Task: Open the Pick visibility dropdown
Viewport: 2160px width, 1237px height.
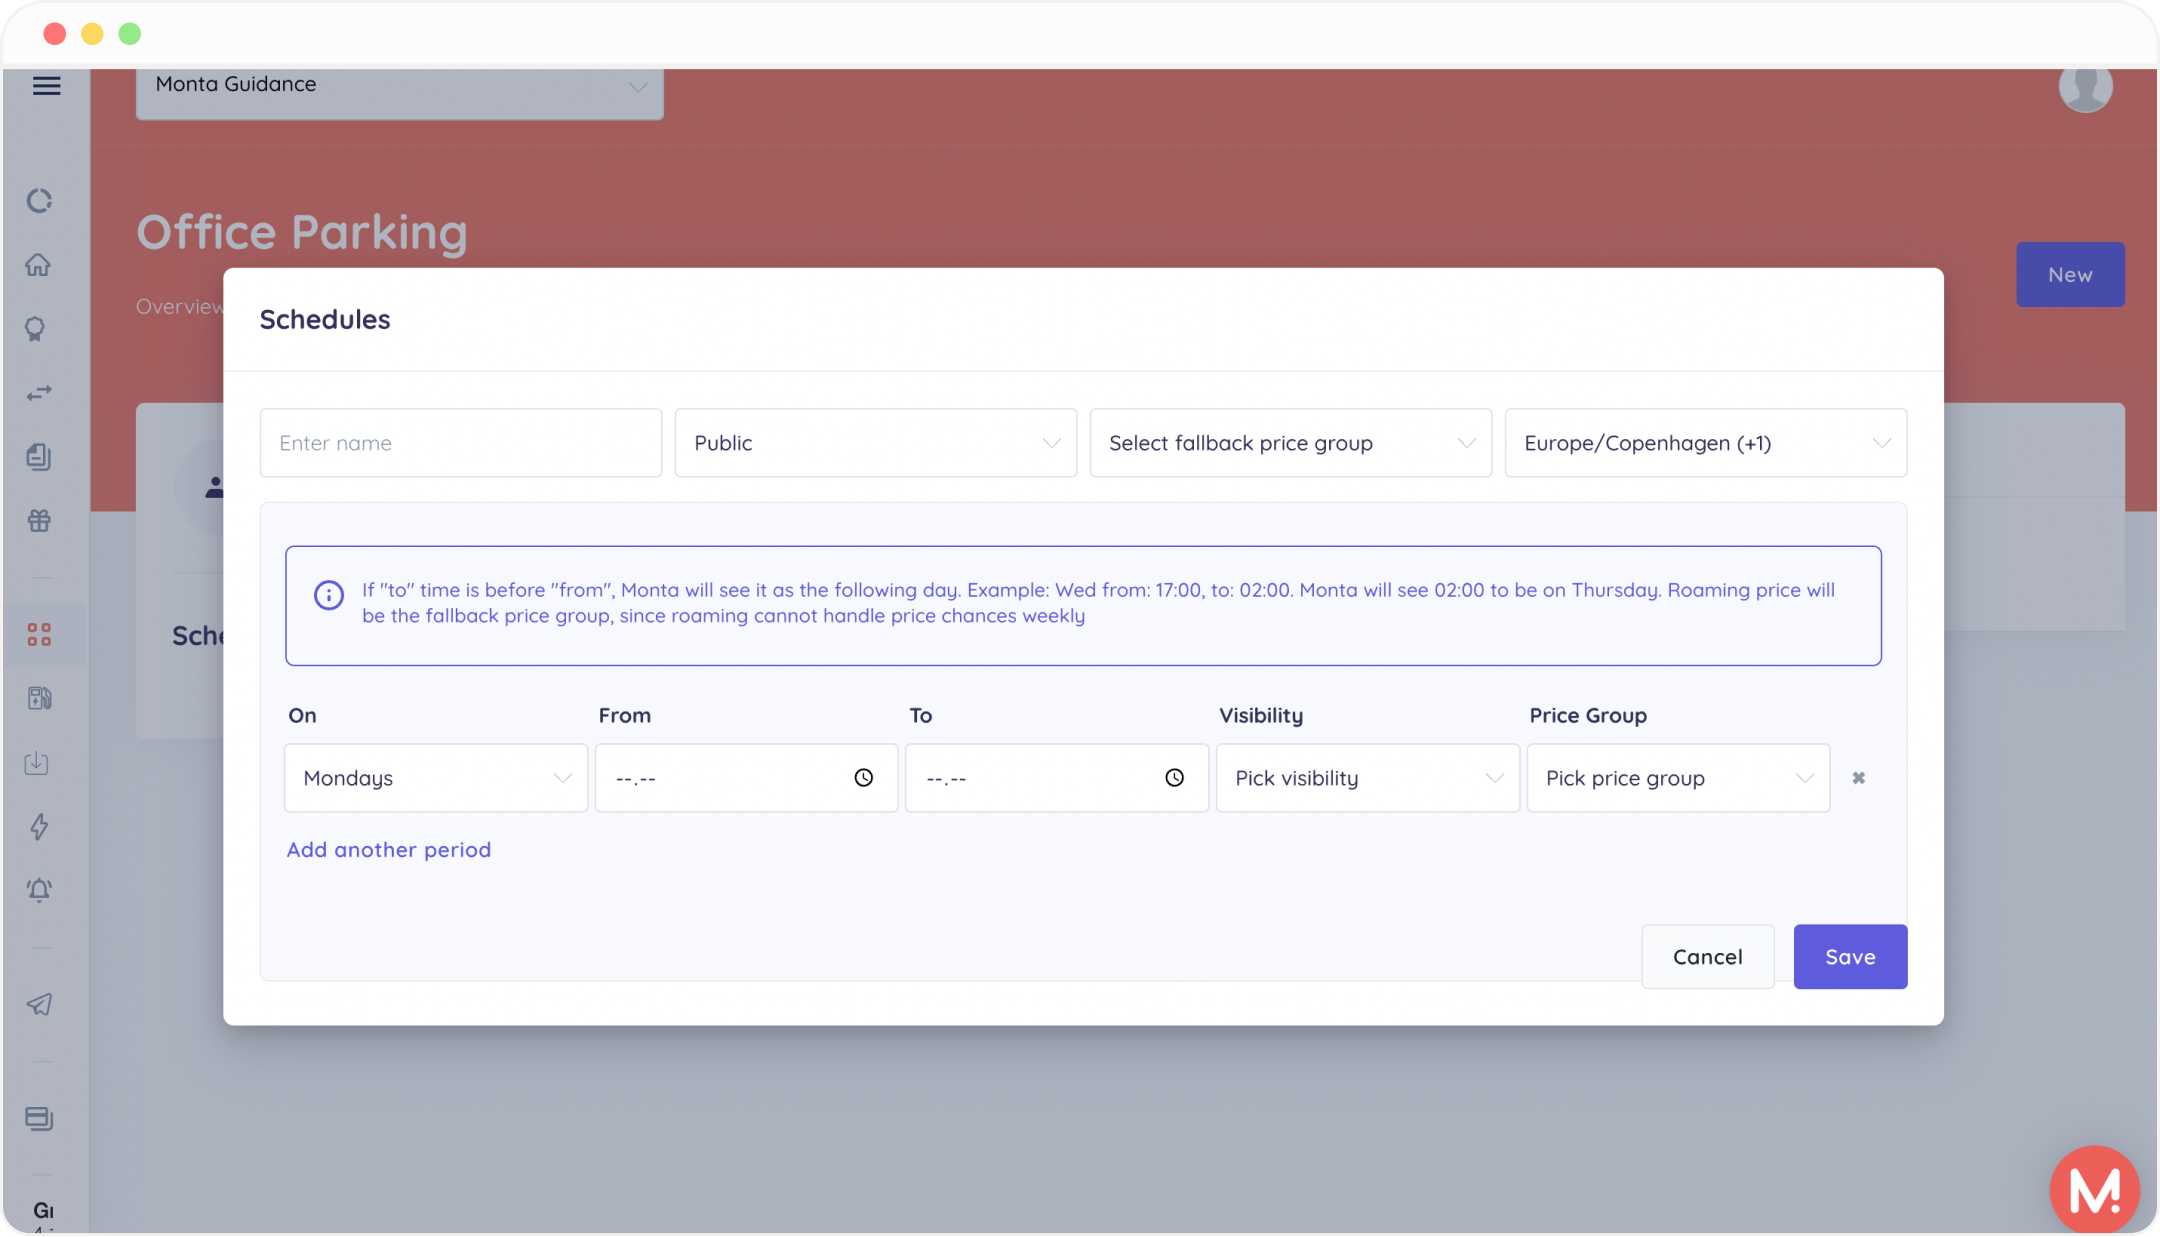Action: point(1368,778)
